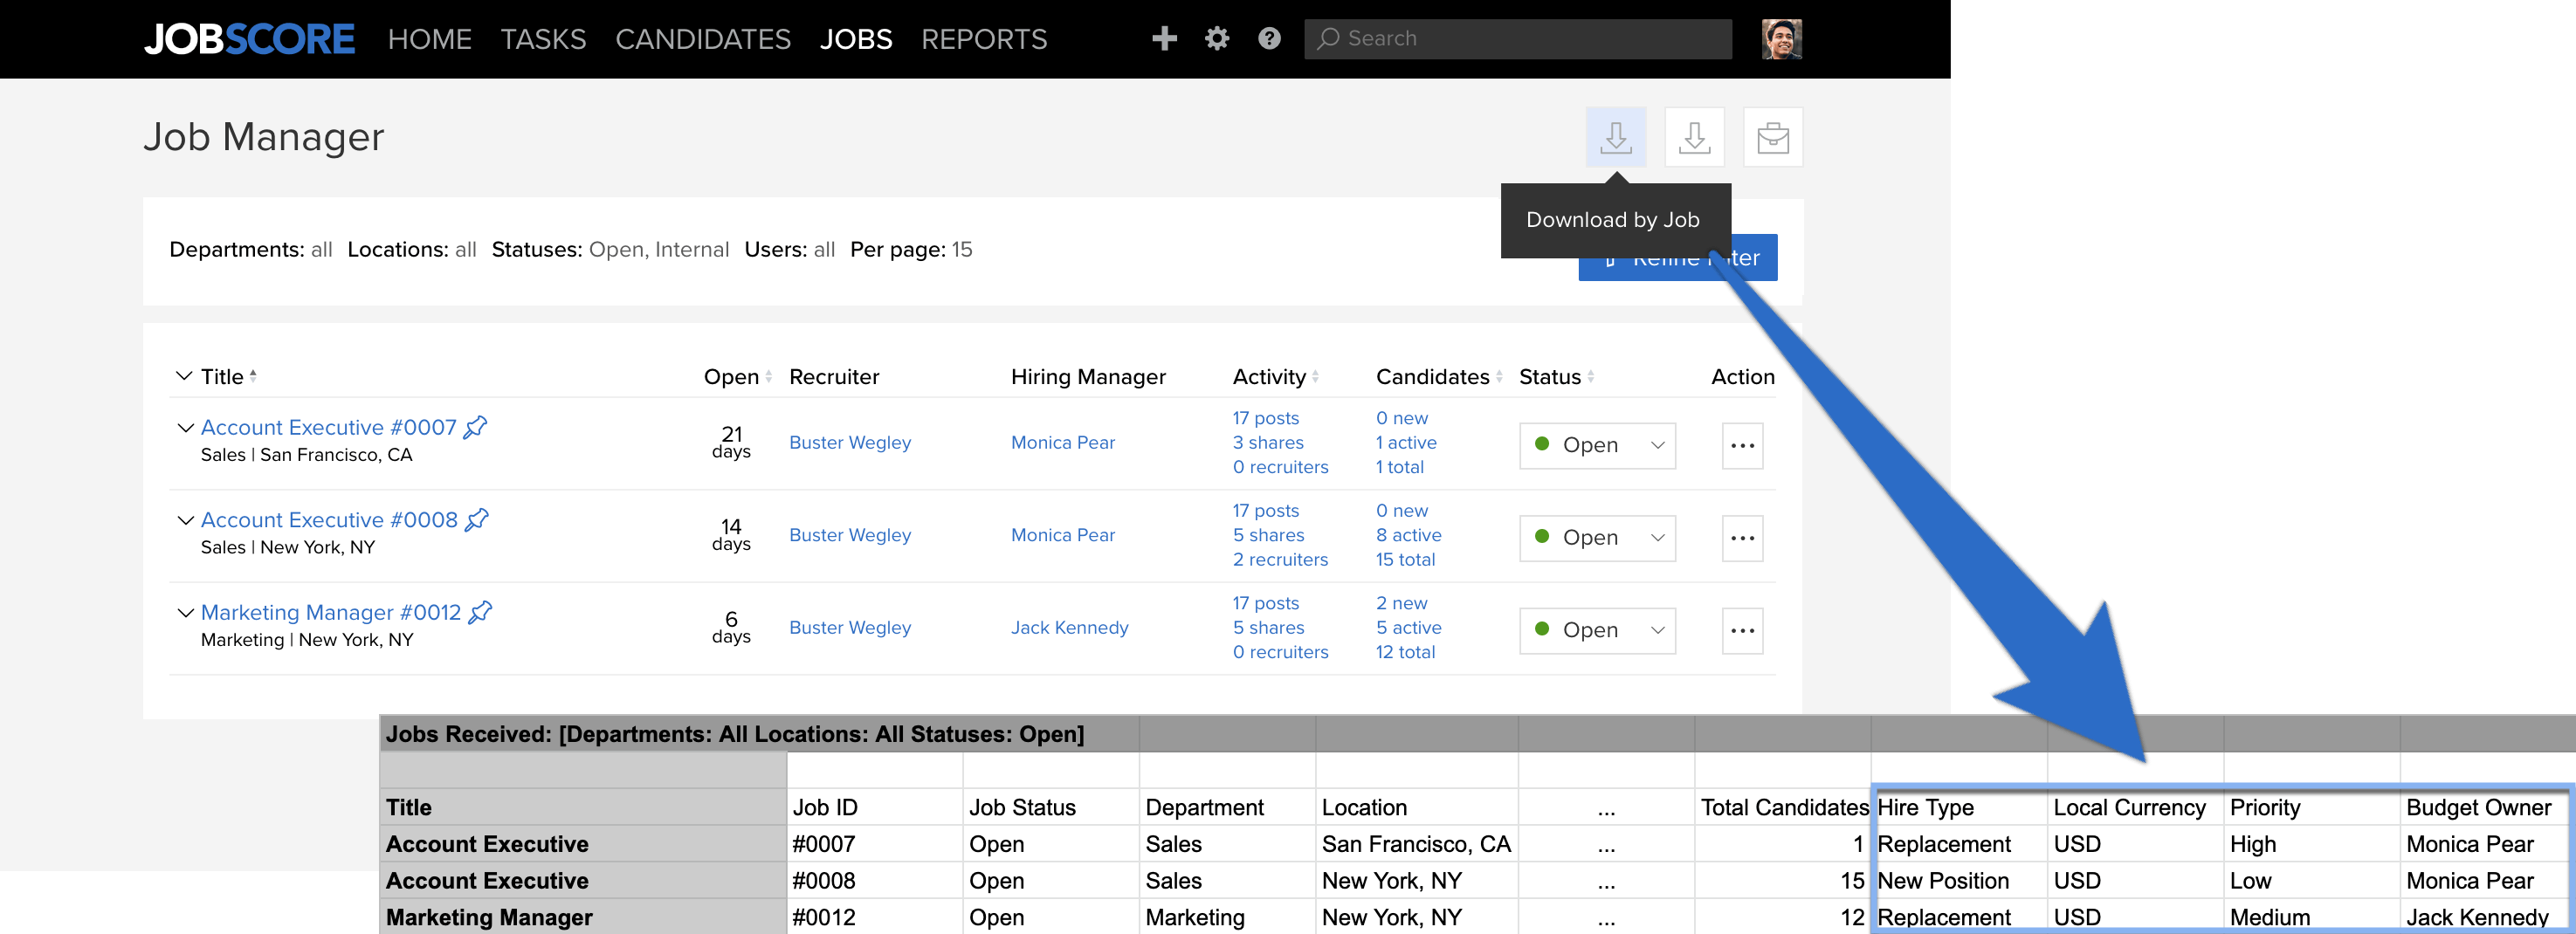Viewport: 2576px width, 934px height.
Task: Expand the Account Executive #0007 row chevron
Action: (185, 428)
